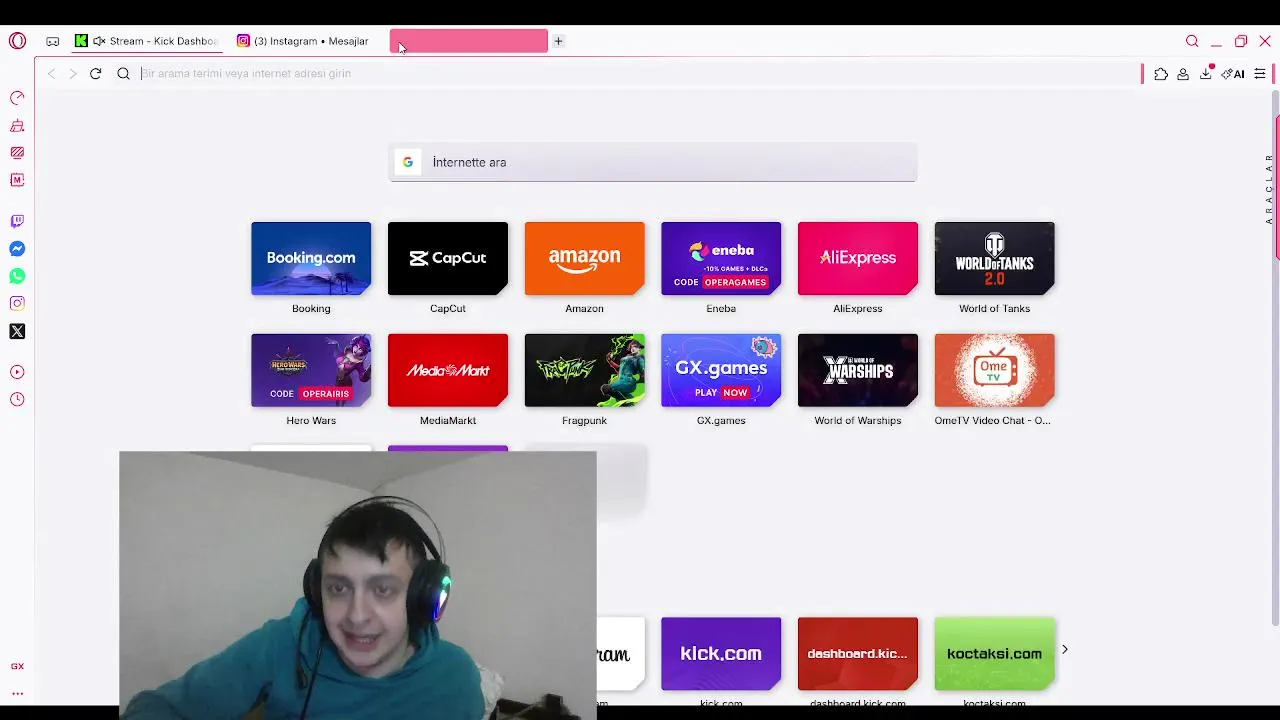Open the GX Corner gamepad icon
The height and width of the screenshot is (720, 1280).
pyautogui.click(x=53, y=41)
